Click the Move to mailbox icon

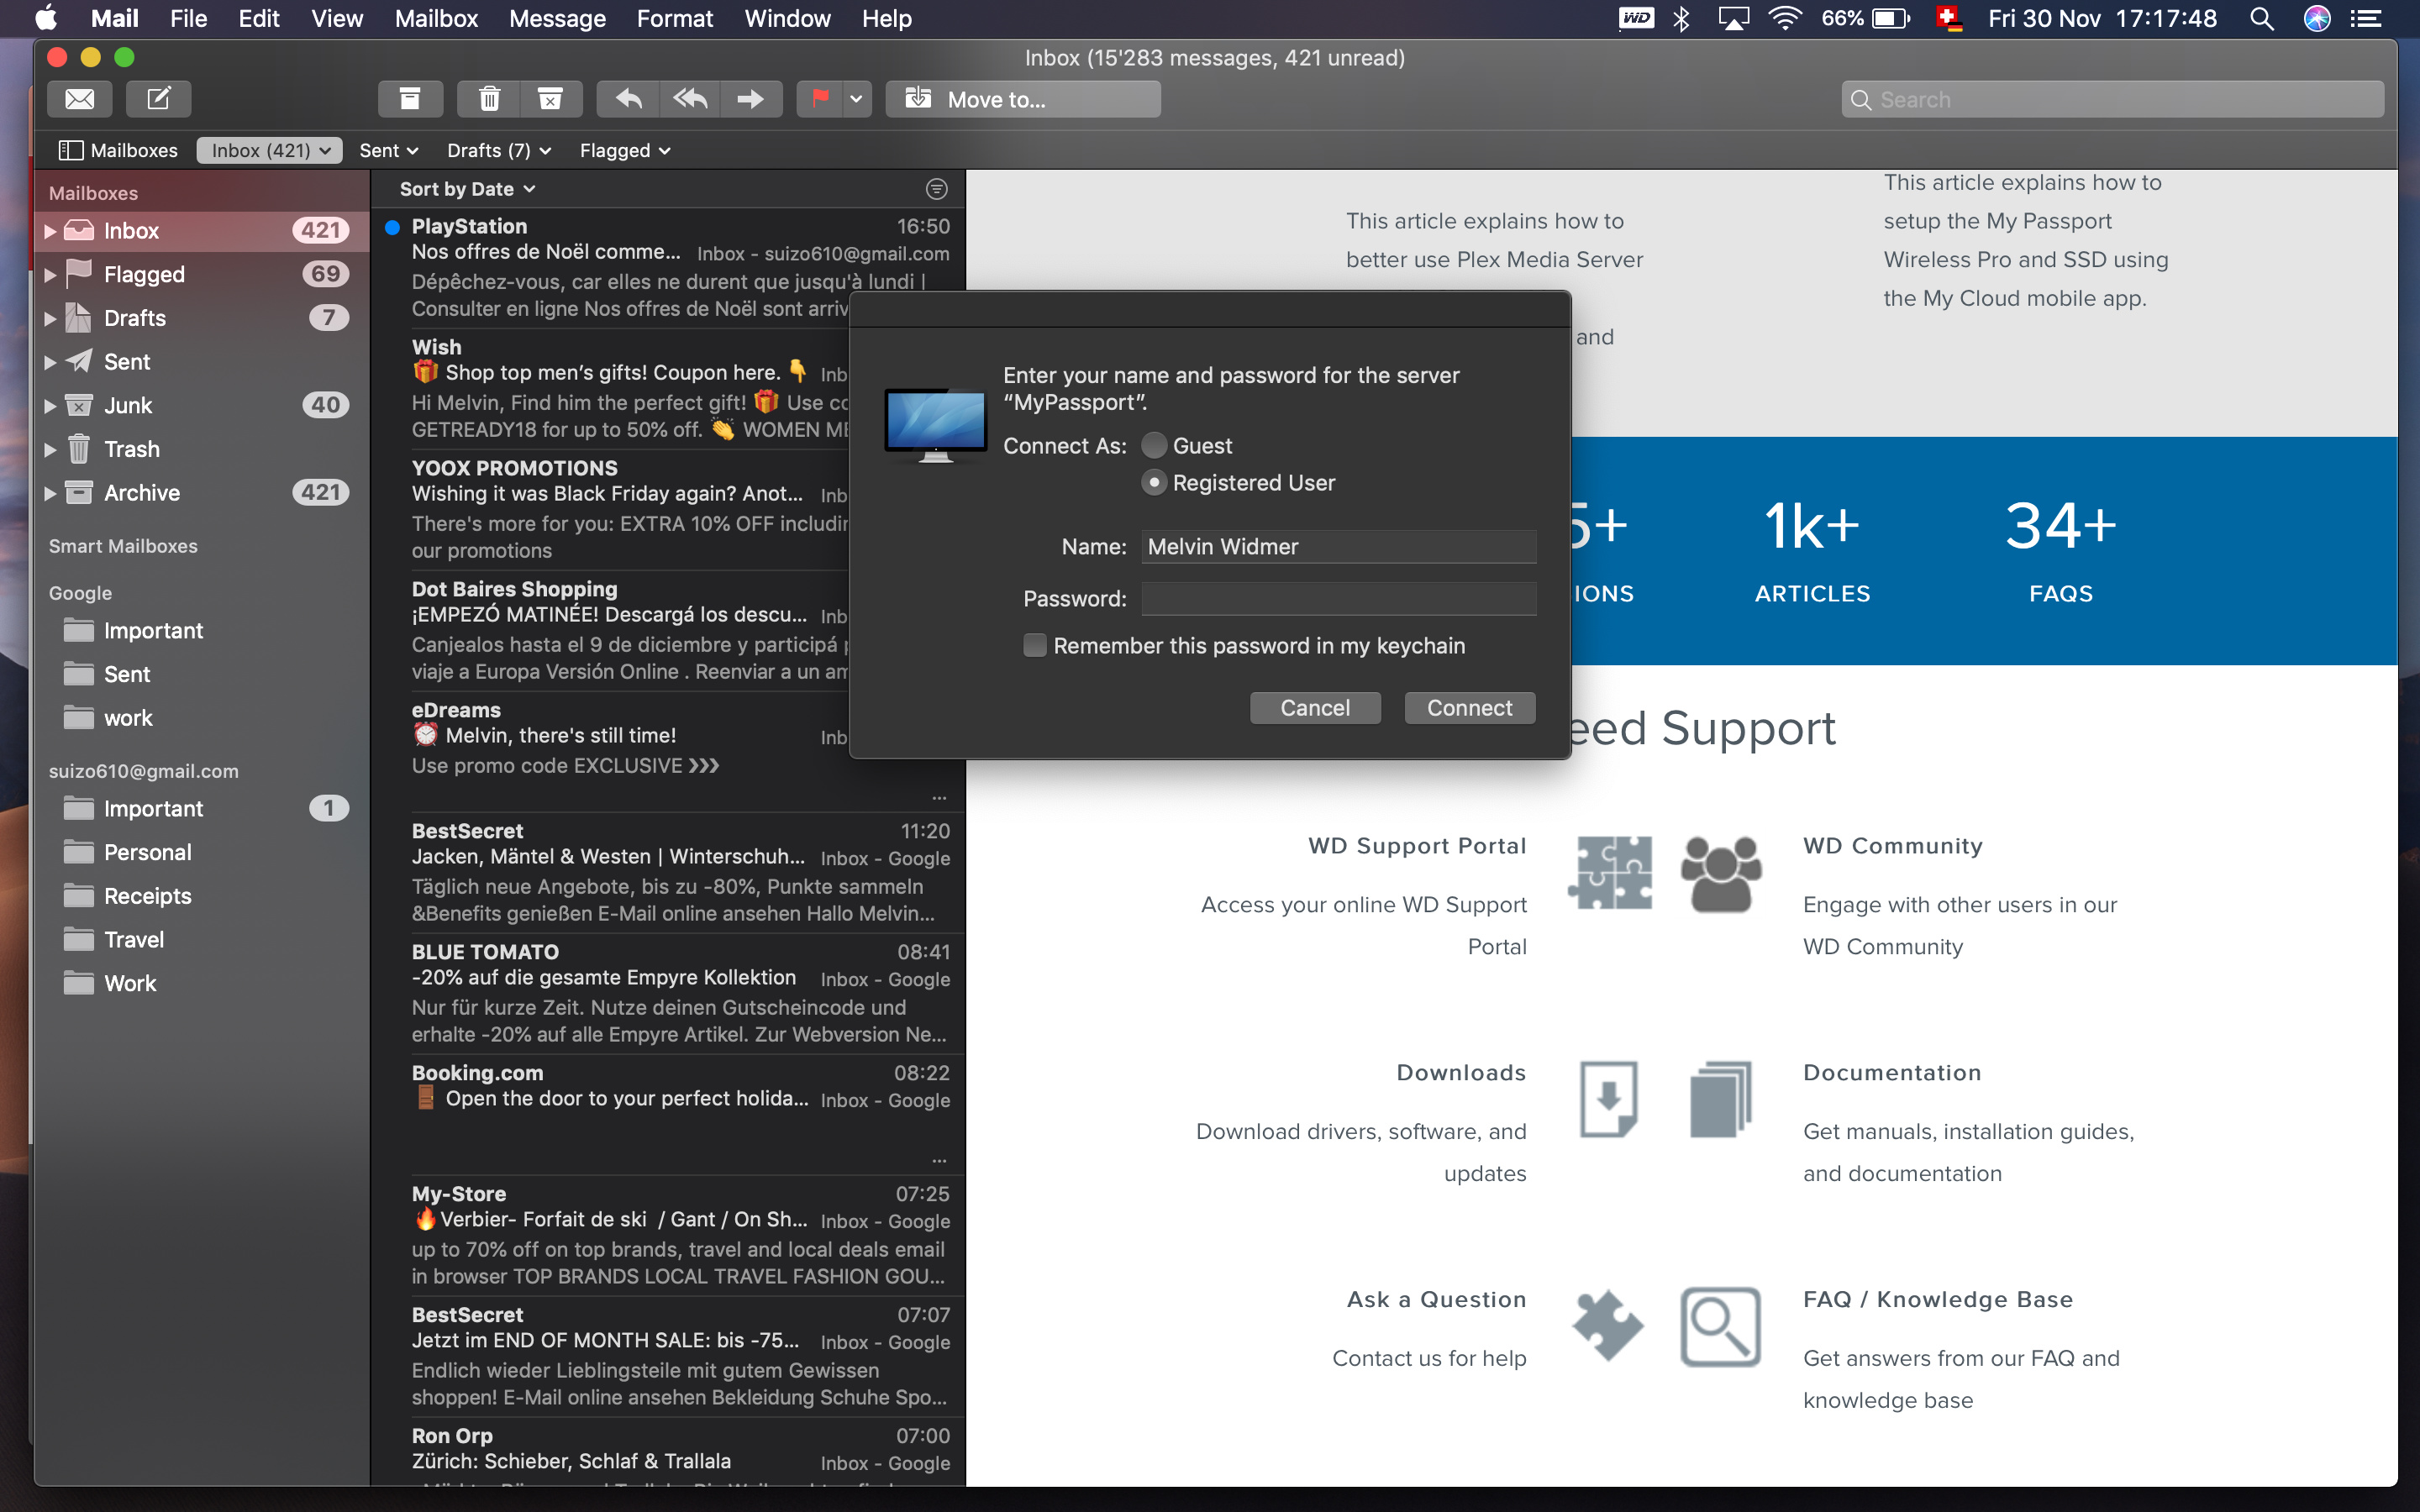click(917, 97)
